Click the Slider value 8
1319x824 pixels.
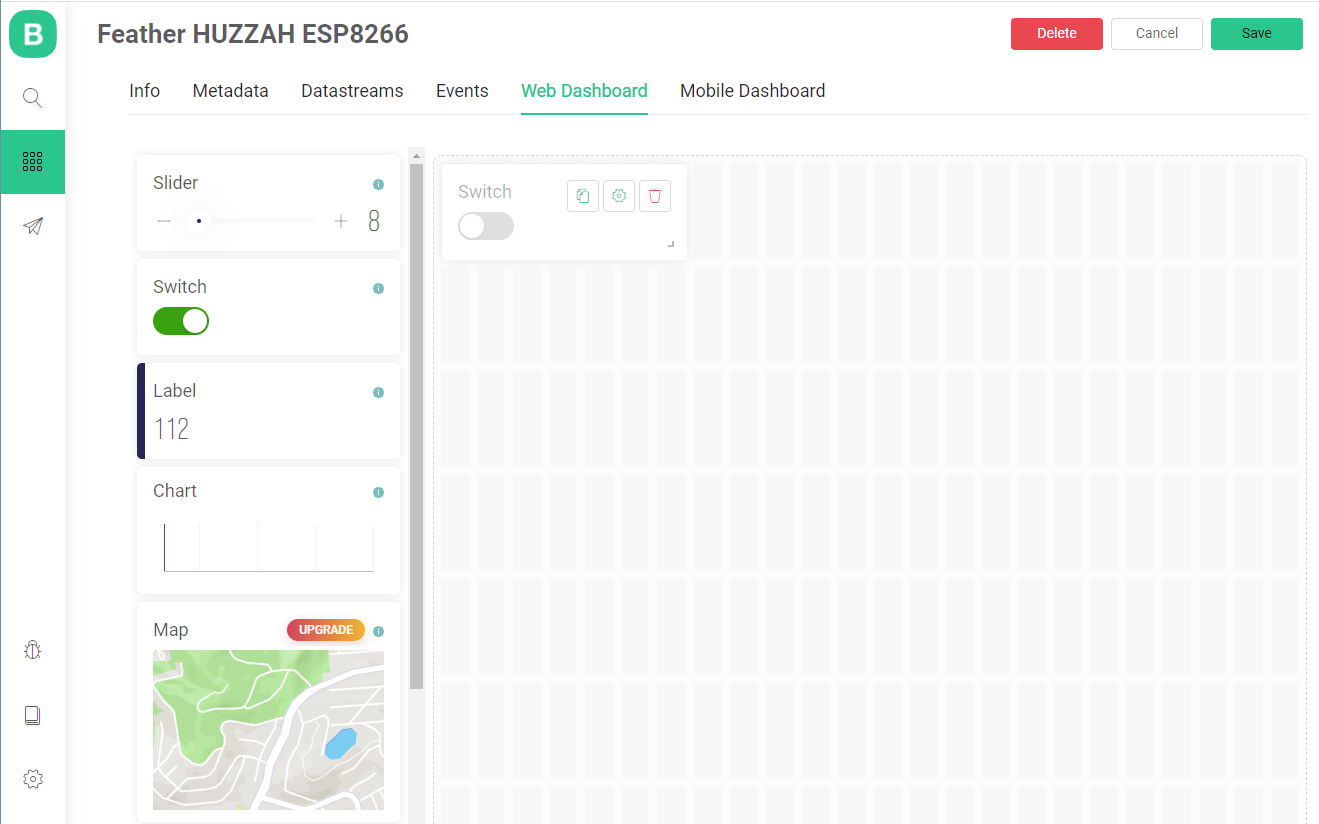(x=374, y=221)
